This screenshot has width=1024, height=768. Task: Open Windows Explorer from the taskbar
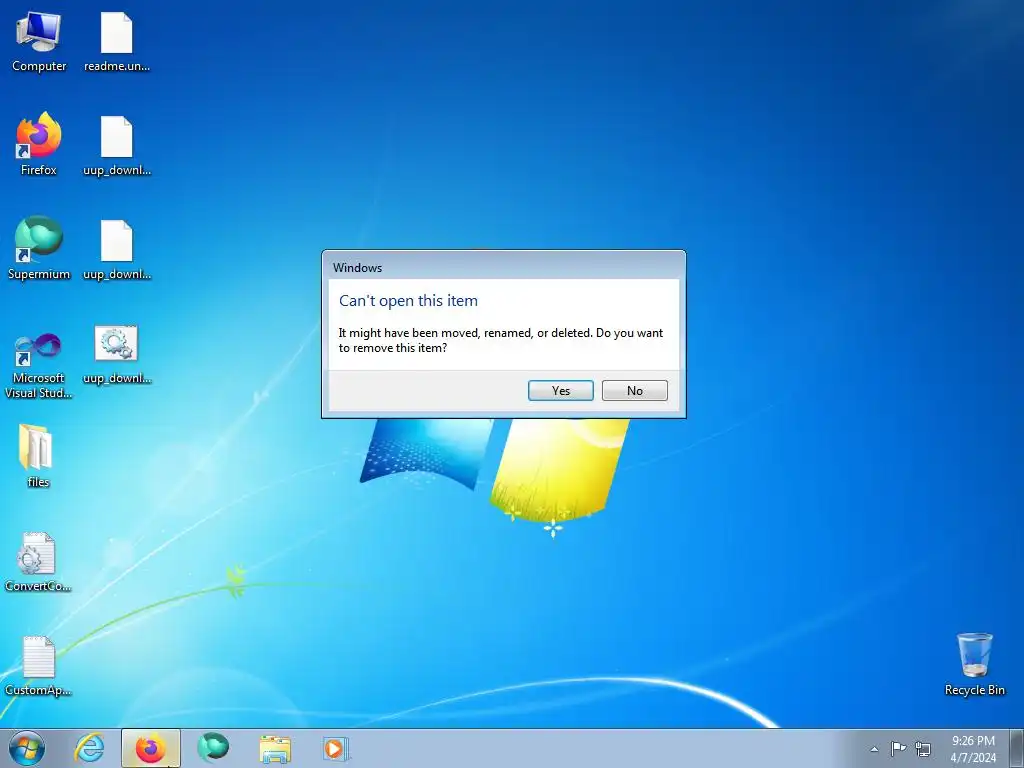click(275, 748)
